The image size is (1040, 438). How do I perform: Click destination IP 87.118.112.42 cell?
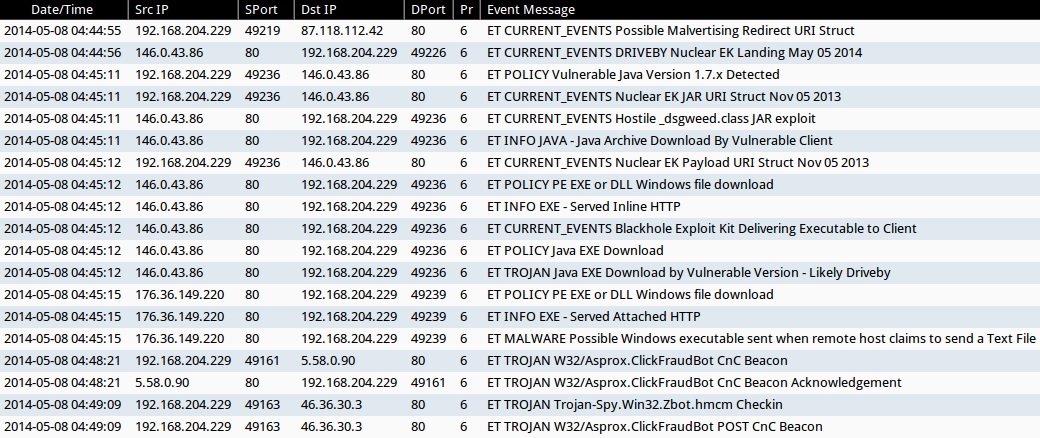pyautogui.click(x=342, y=31)
